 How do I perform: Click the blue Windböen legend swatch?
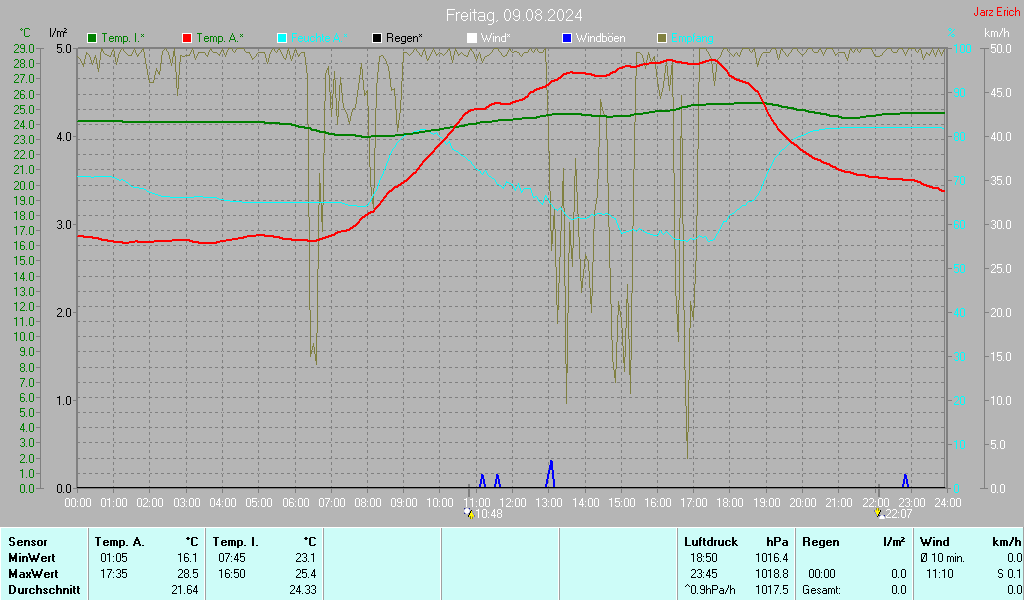coord(567,39)
